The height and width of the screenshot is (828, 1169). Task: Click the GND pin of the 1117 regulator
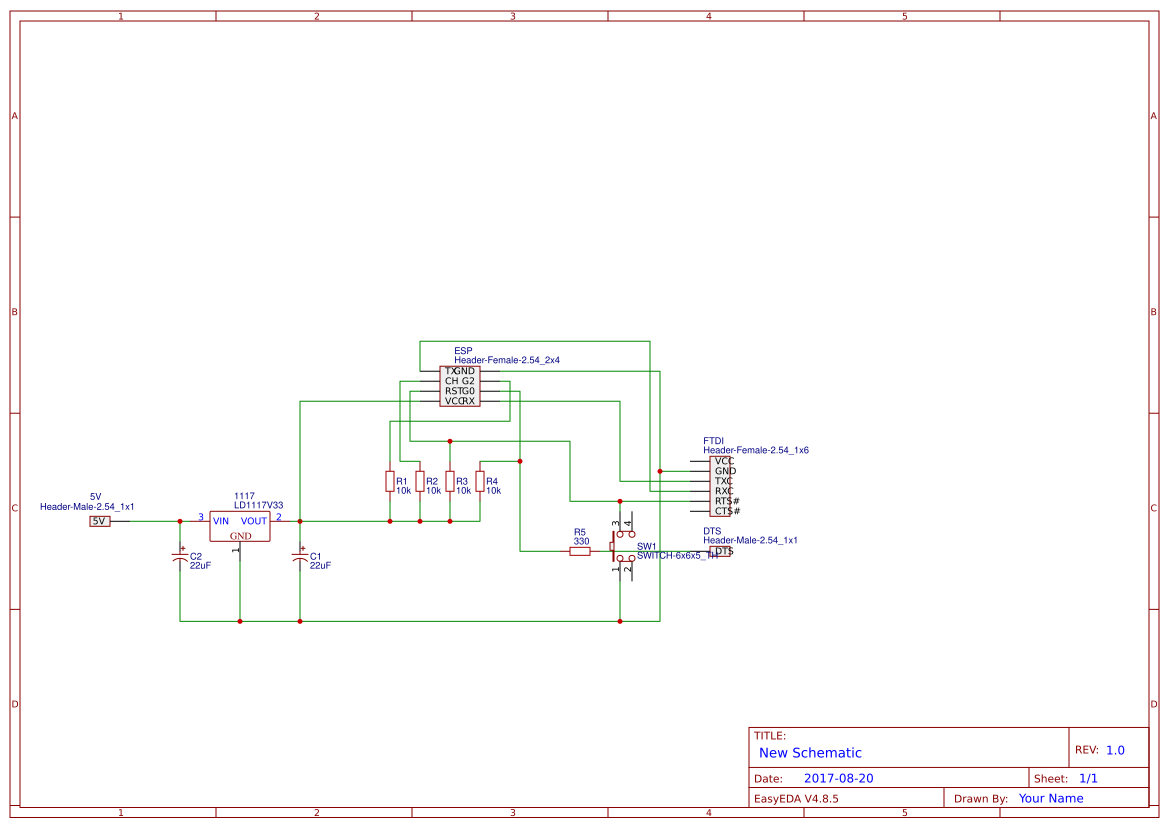click(240, 538)
